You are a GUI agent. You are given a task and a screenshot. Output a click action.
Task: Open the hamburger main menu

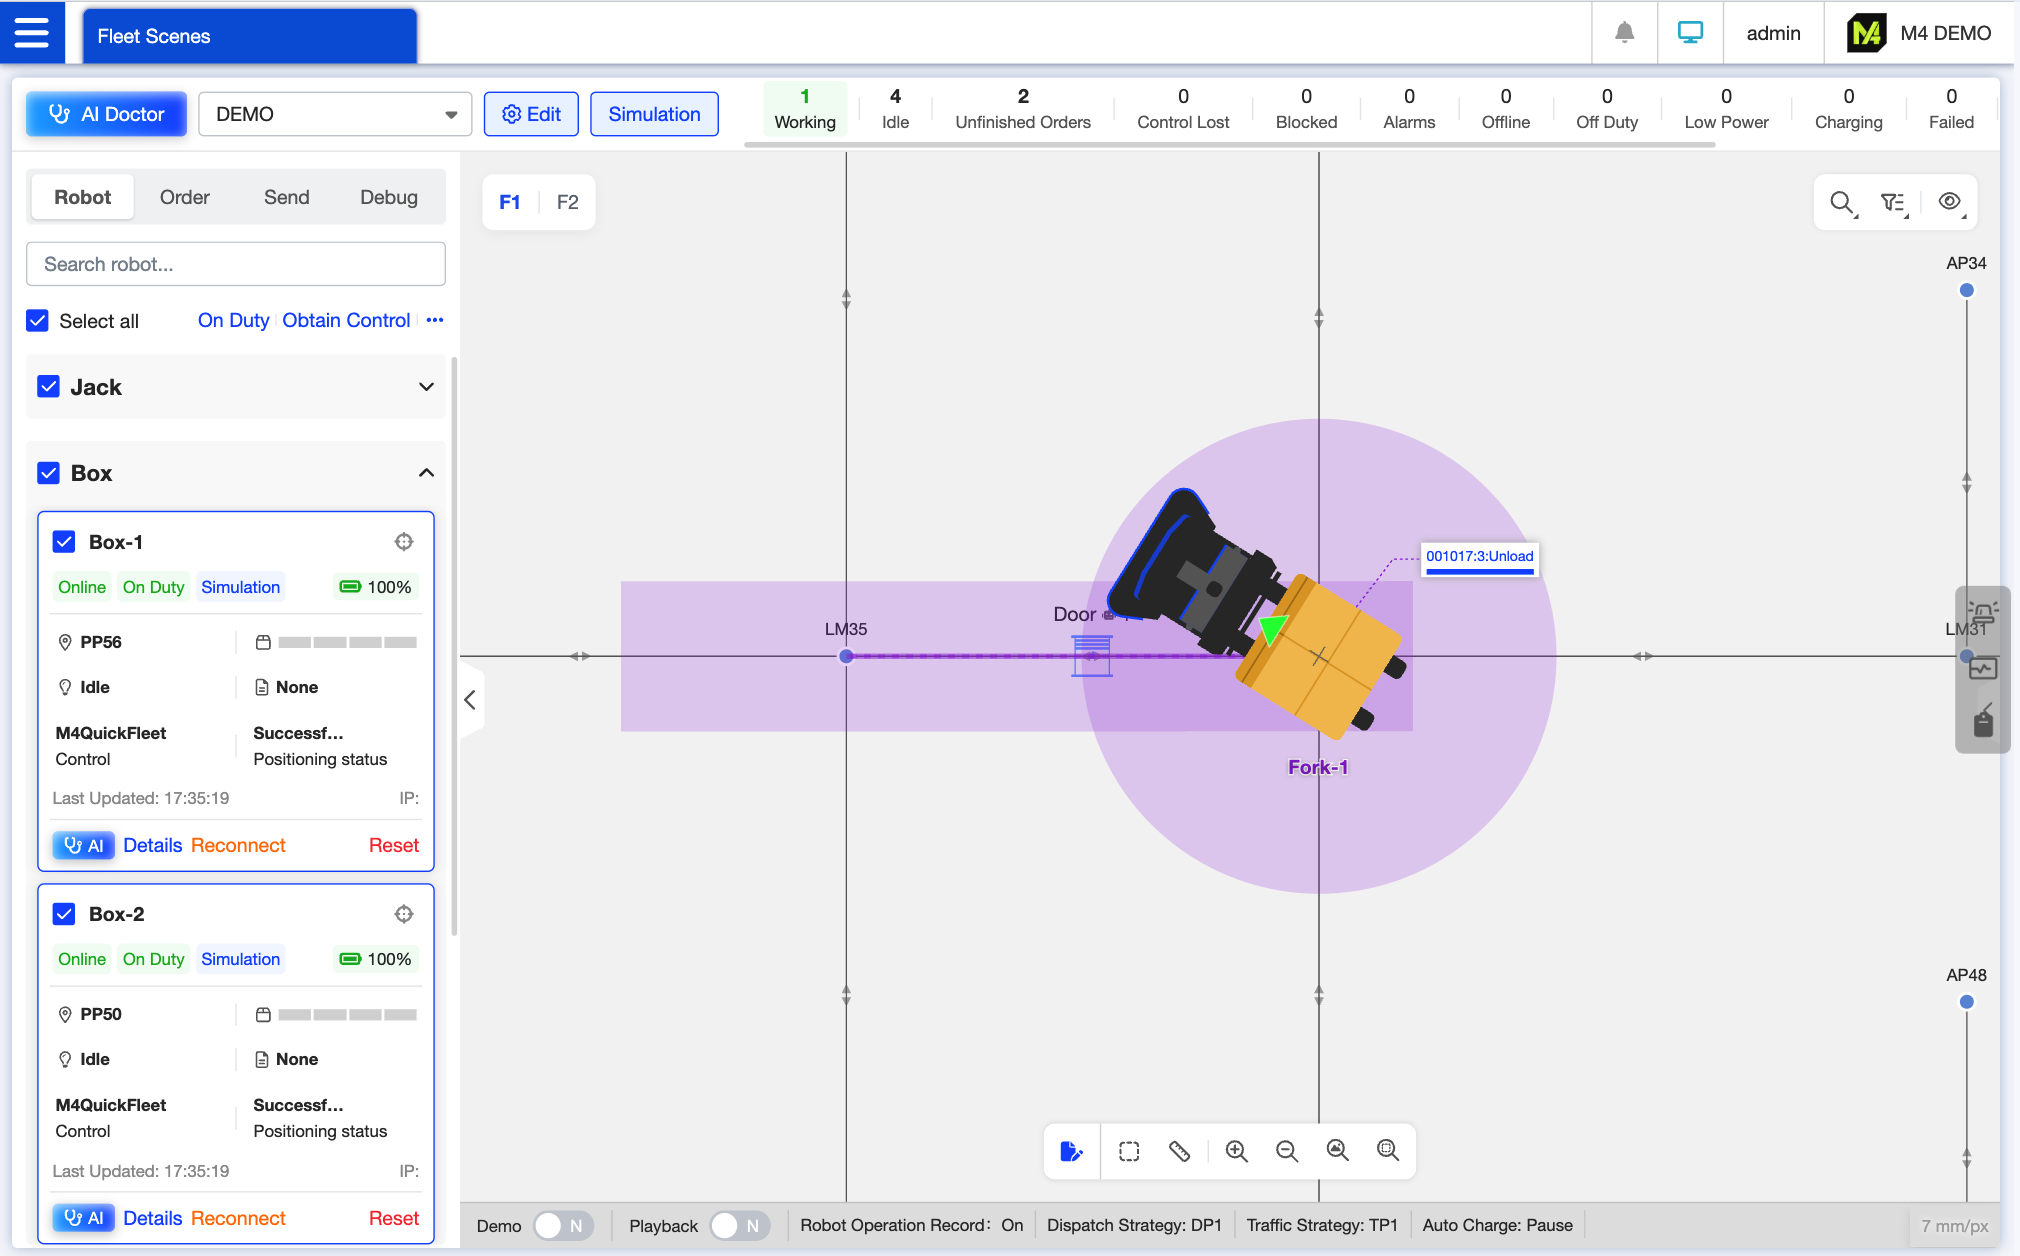pos(32,33)
